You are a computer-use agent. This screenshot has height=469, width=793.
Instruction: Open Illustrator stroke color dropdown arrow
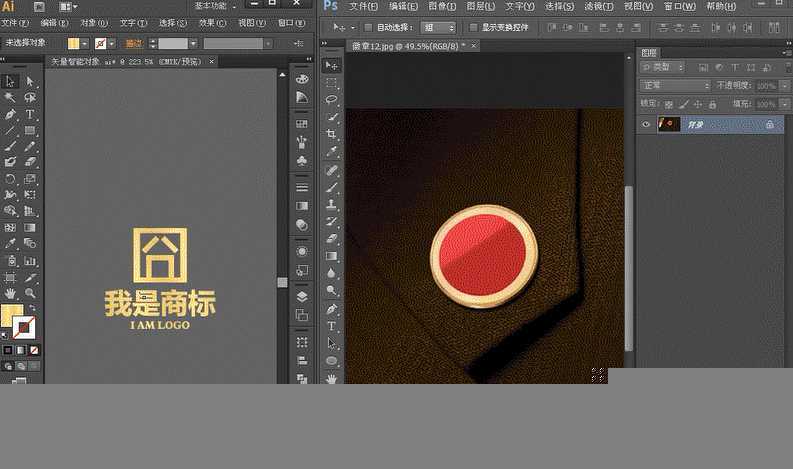[112, 44]
